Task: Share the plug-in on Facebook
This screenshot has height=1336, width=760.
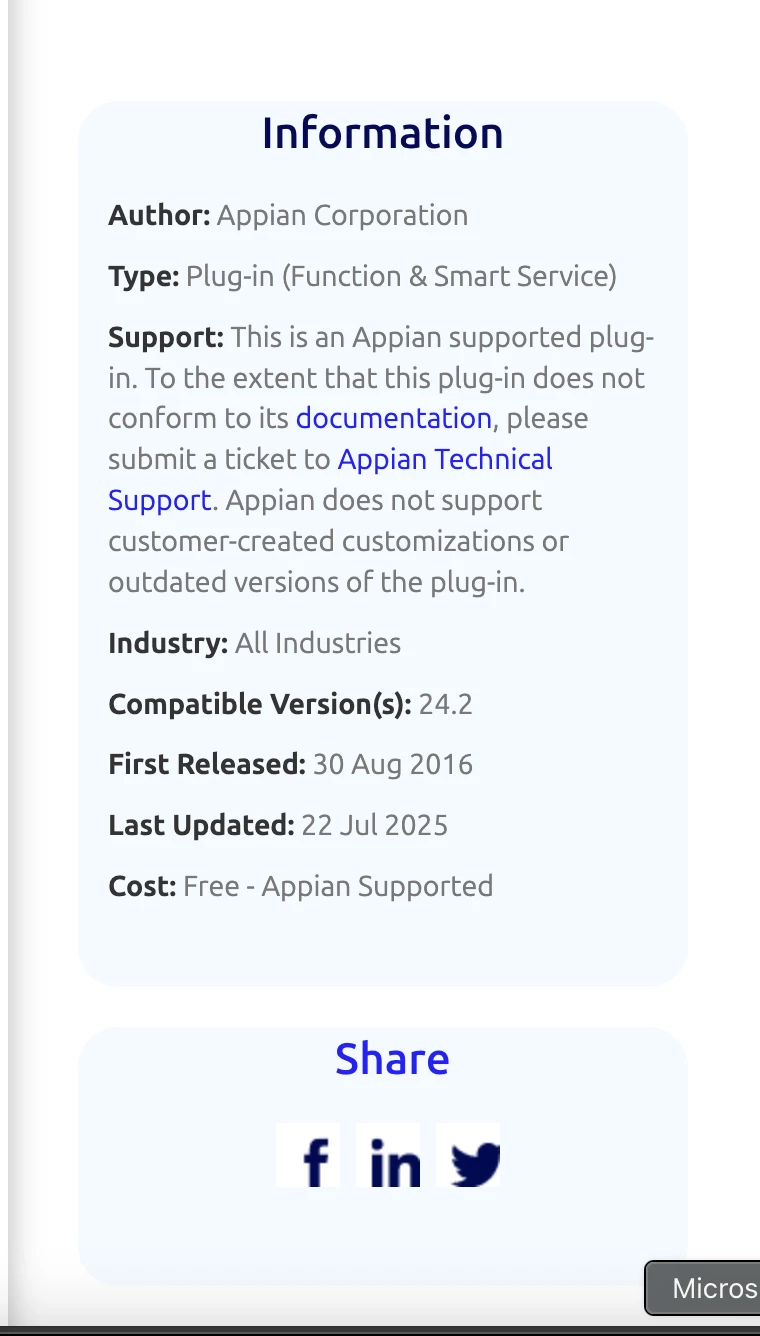Action: click(308, 1155)
